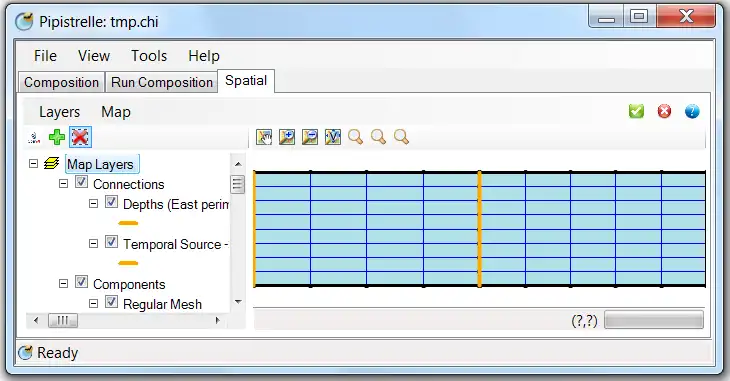Switch to the Composition tab
Image resolution: width=730 pixels, height=381 pixels.
click(61, 82)
